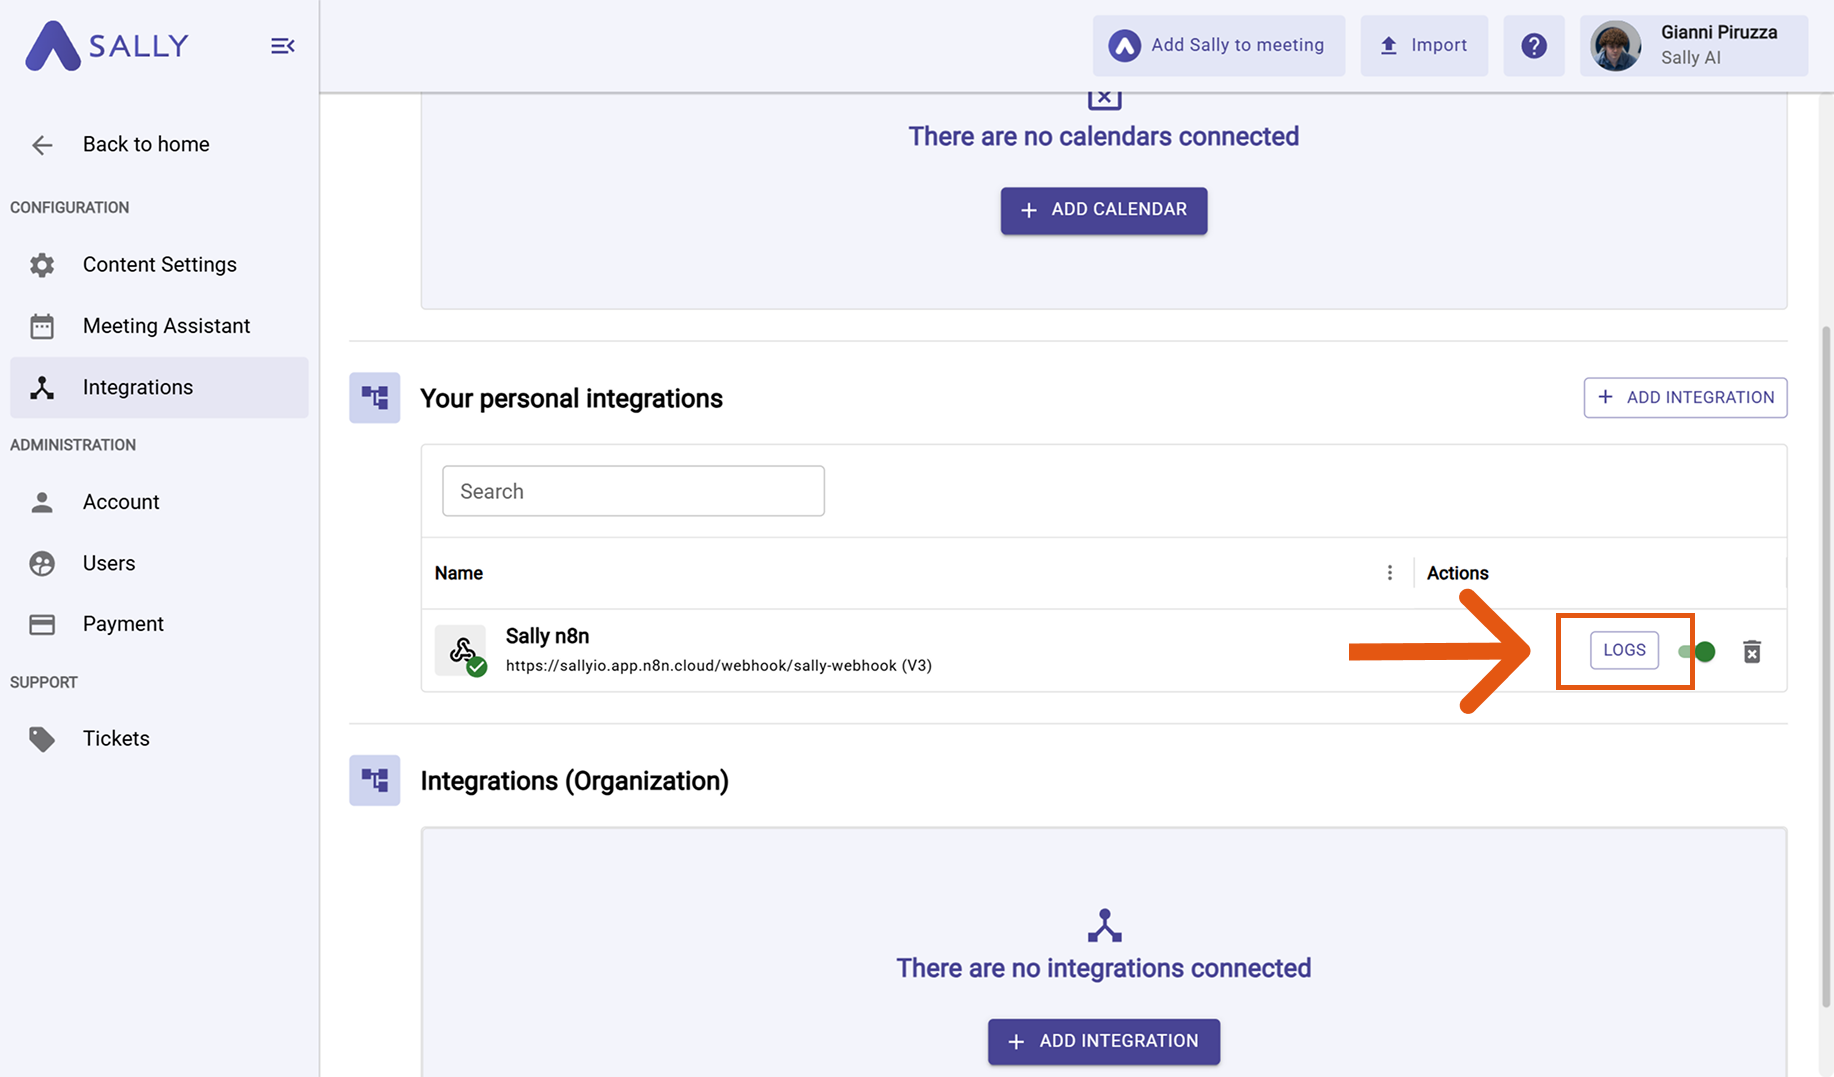Viewport: 1834px width, 1077px height.
Task: Toggle the Sally n8n integration switch
Action: [1697, 652]
